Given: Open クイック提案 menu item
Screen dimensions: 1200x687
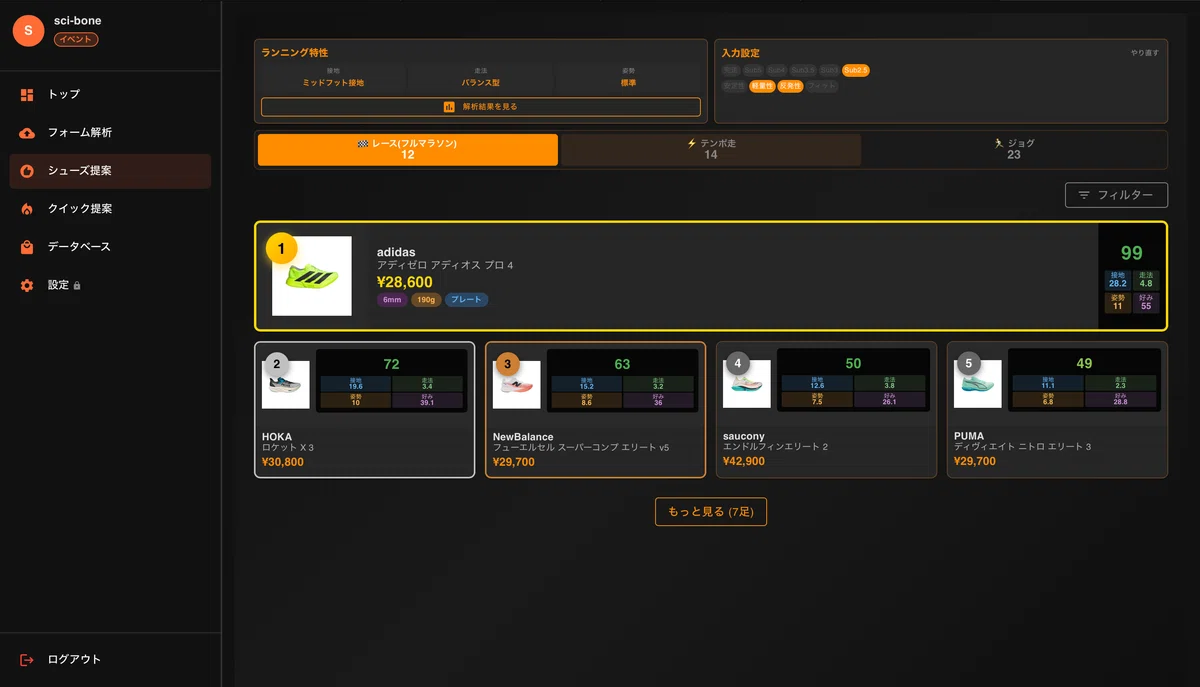Looking at the screenshot, I should (x=110, y=209).
